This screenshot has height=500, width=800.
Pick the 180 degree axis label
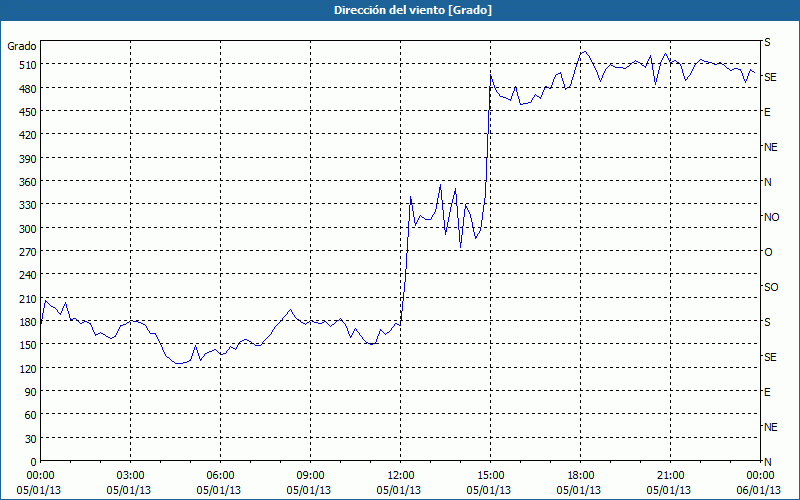tap(29, 322)
